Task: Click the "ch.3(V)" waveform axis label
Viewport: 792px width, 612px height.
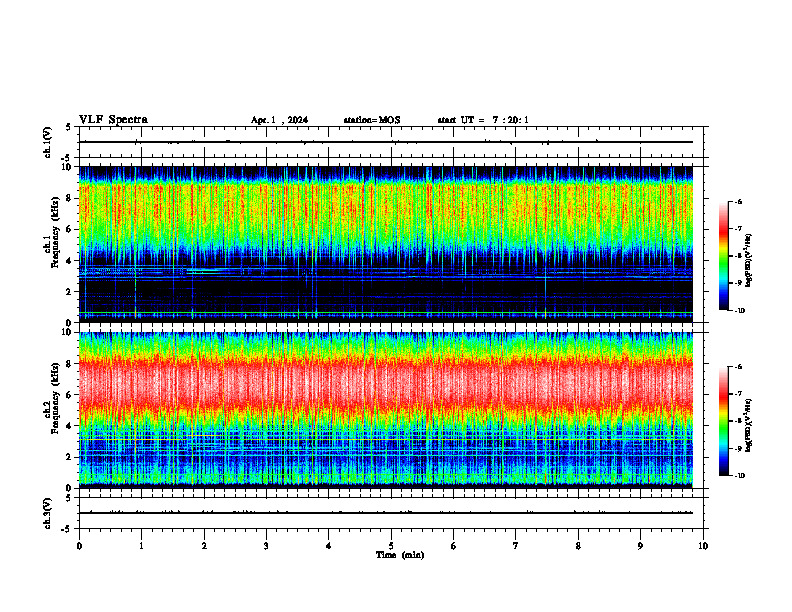Action: [x=47, y=513]
